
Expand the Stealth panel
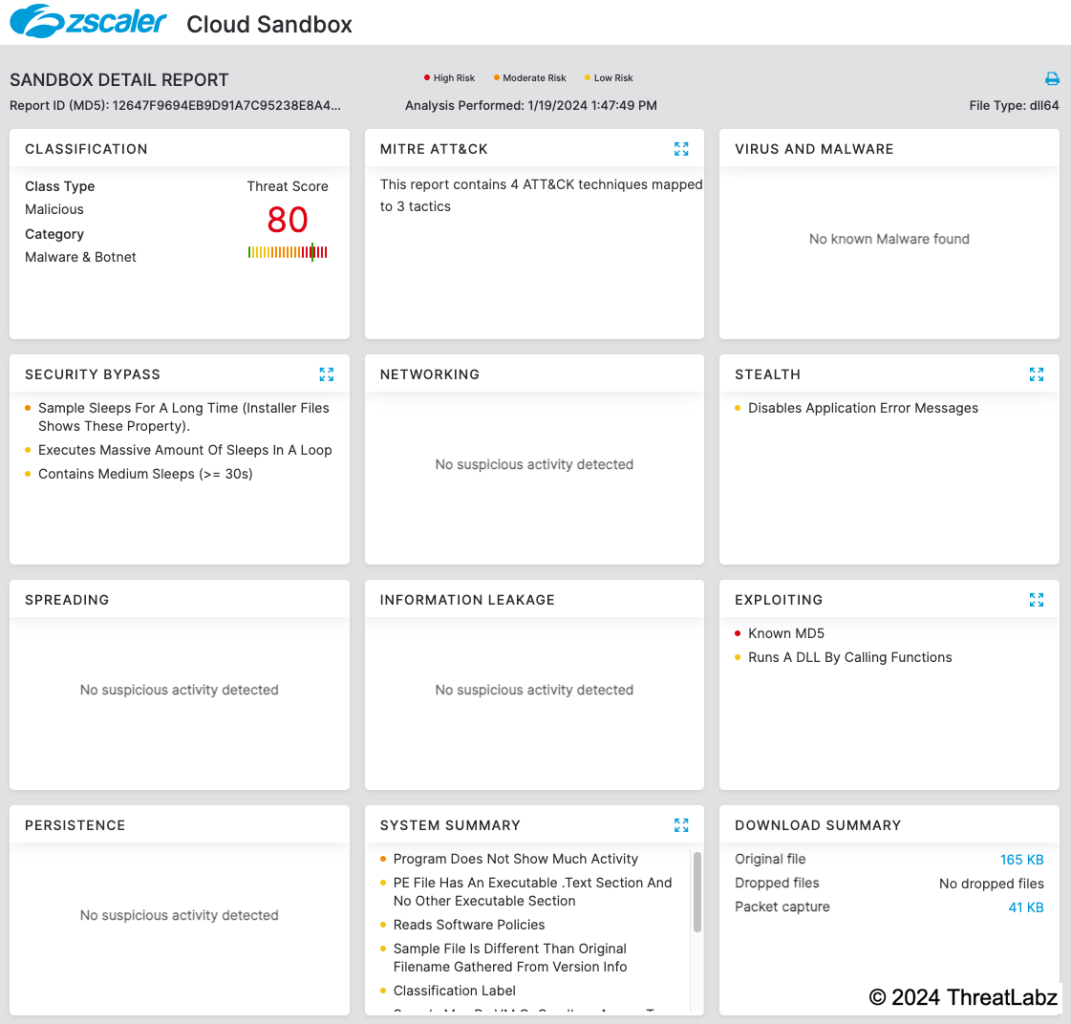tap(1036, 374)
